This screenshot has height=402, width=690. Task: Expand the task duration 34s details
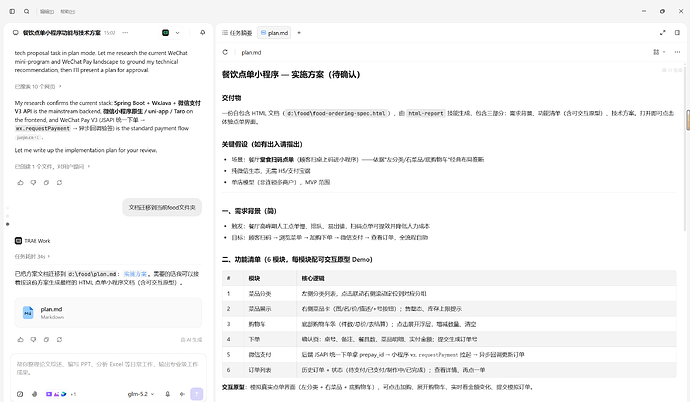[32, 256]
